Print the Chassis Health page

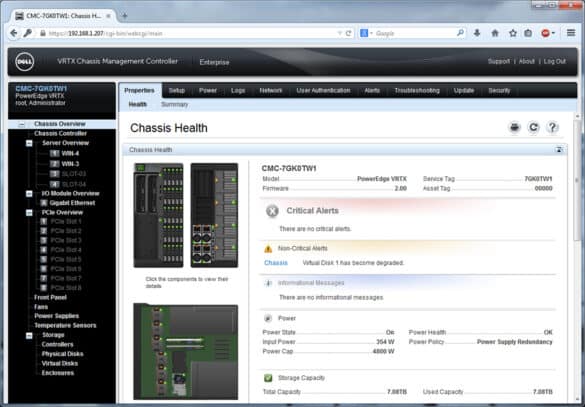click(514, 128)
